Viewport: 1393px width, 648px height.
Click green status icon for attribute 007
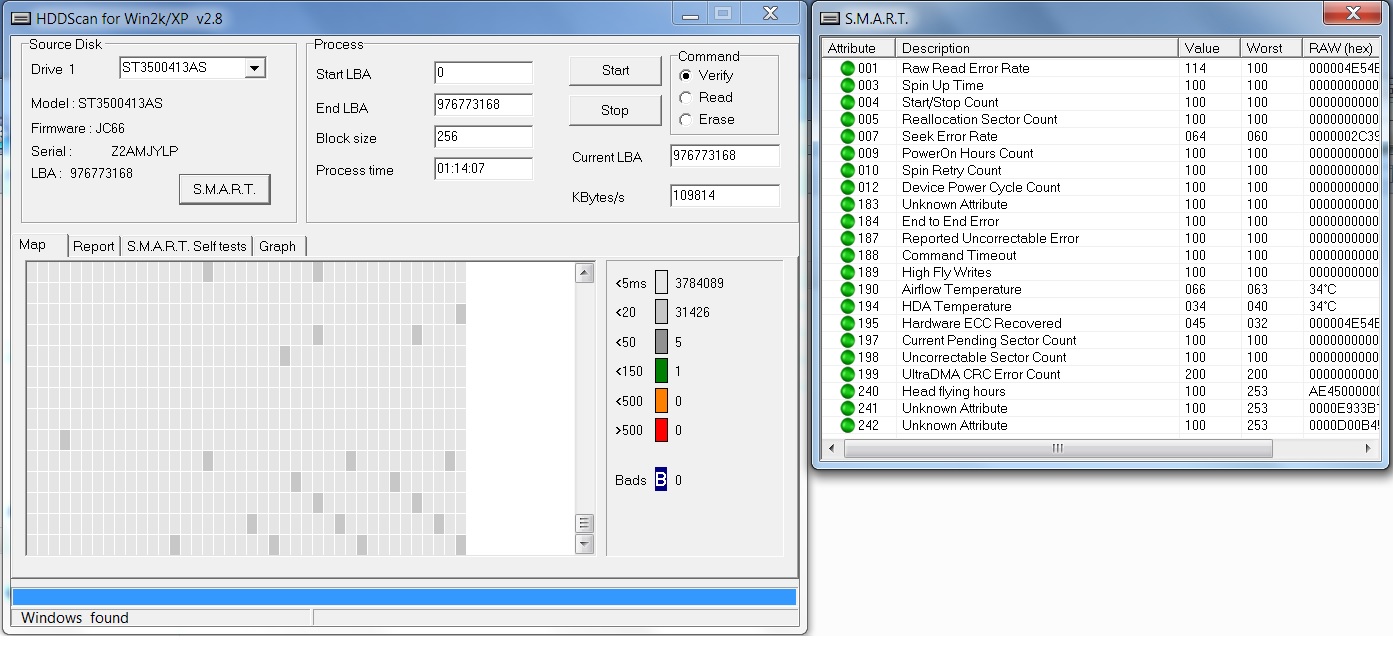[848, 136]
